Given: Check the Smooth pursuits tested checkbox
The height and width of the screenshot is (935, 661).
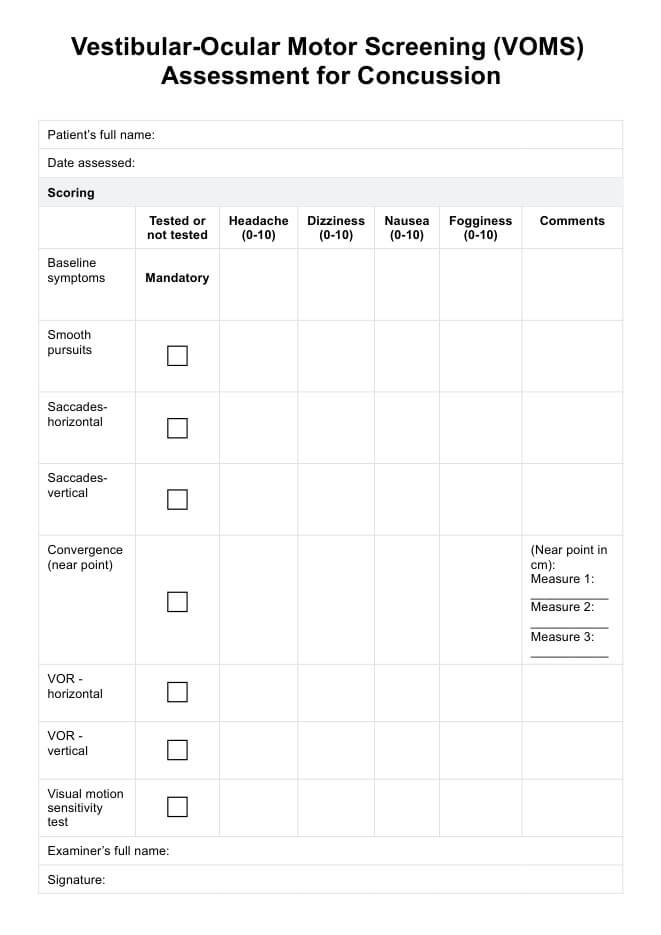Looking at the screenshot, I should [x=177, y=356].
